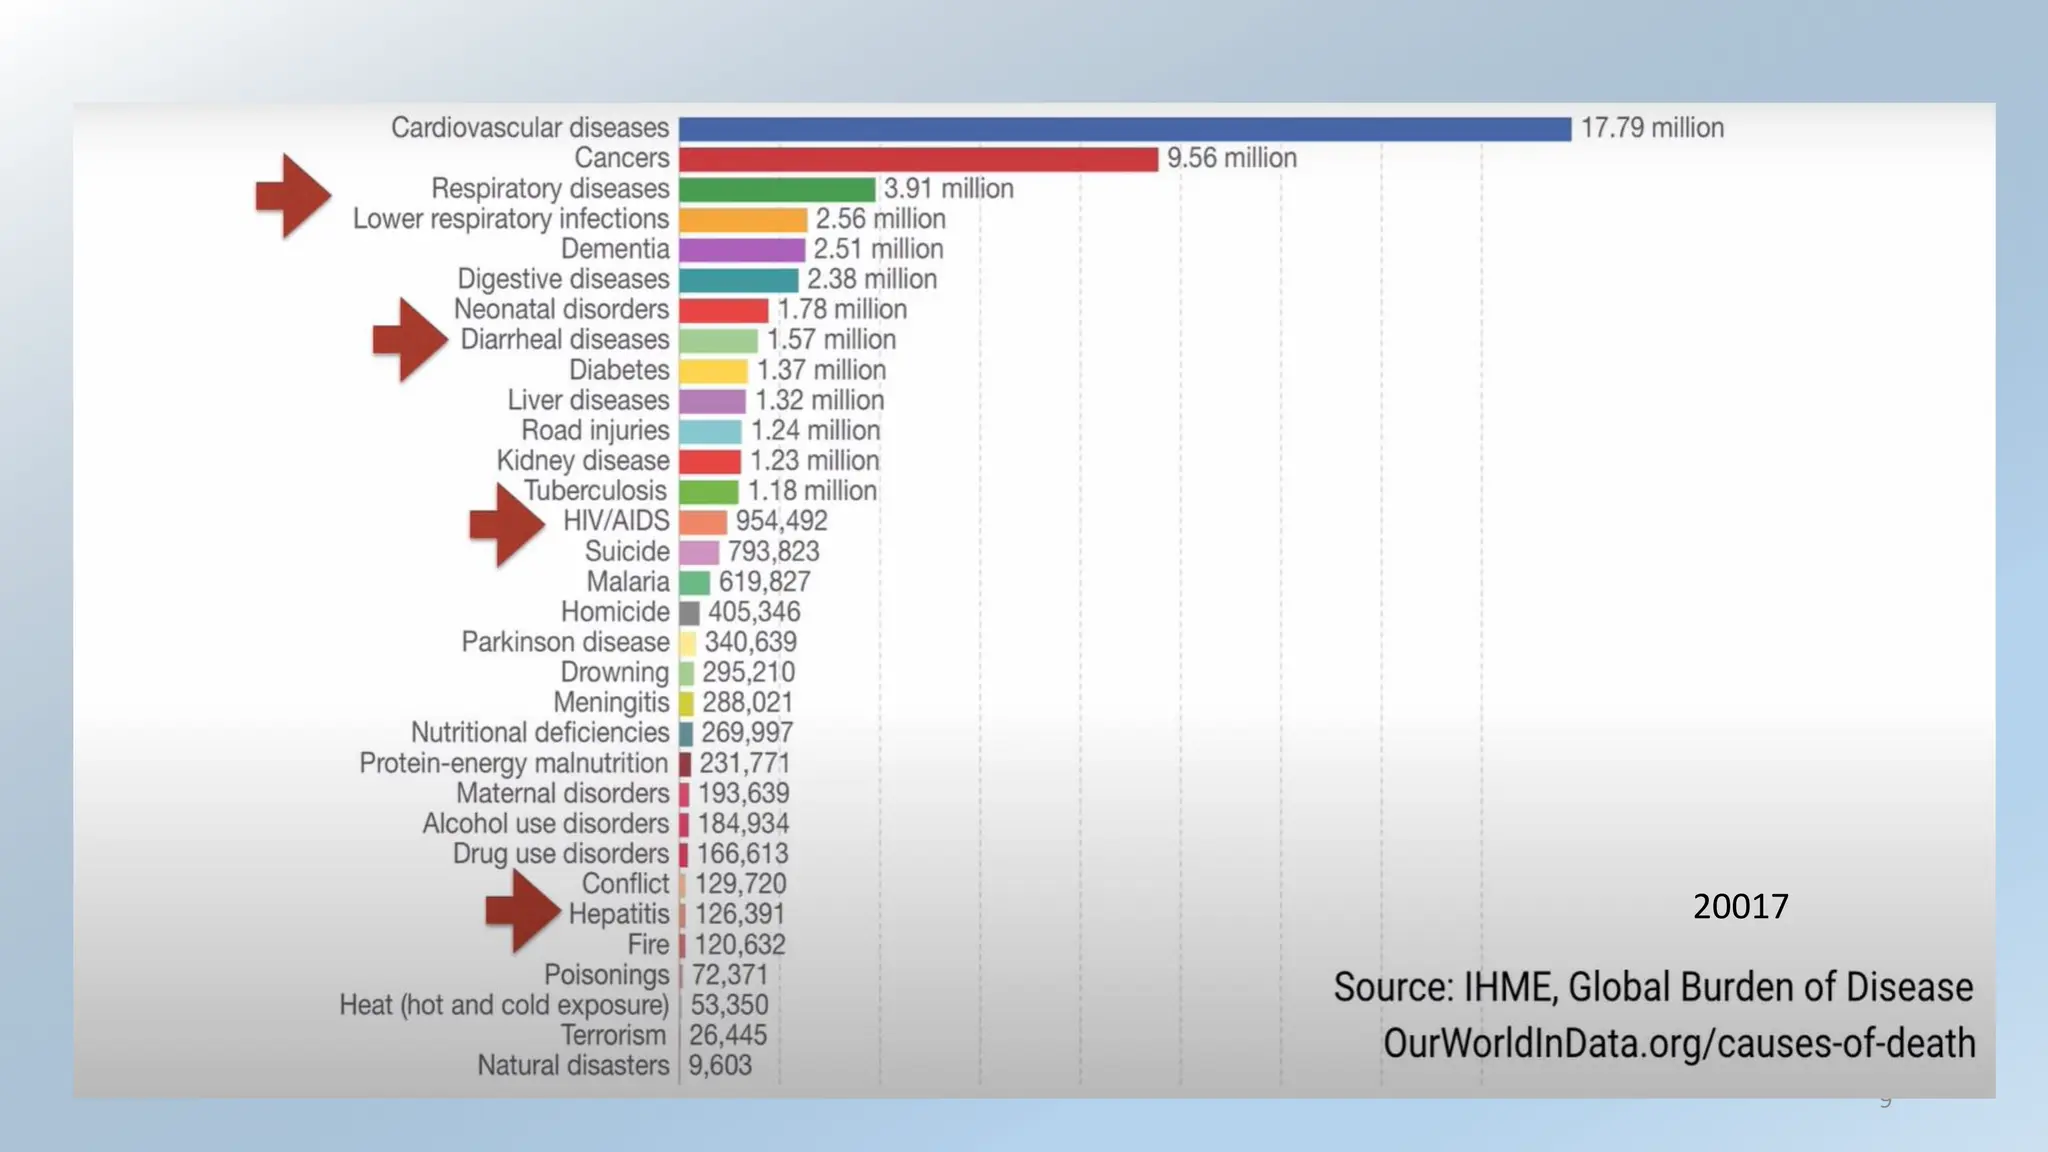
Task: Click the blue Cardiovascular diseases bar
Action: point(1125,129)
